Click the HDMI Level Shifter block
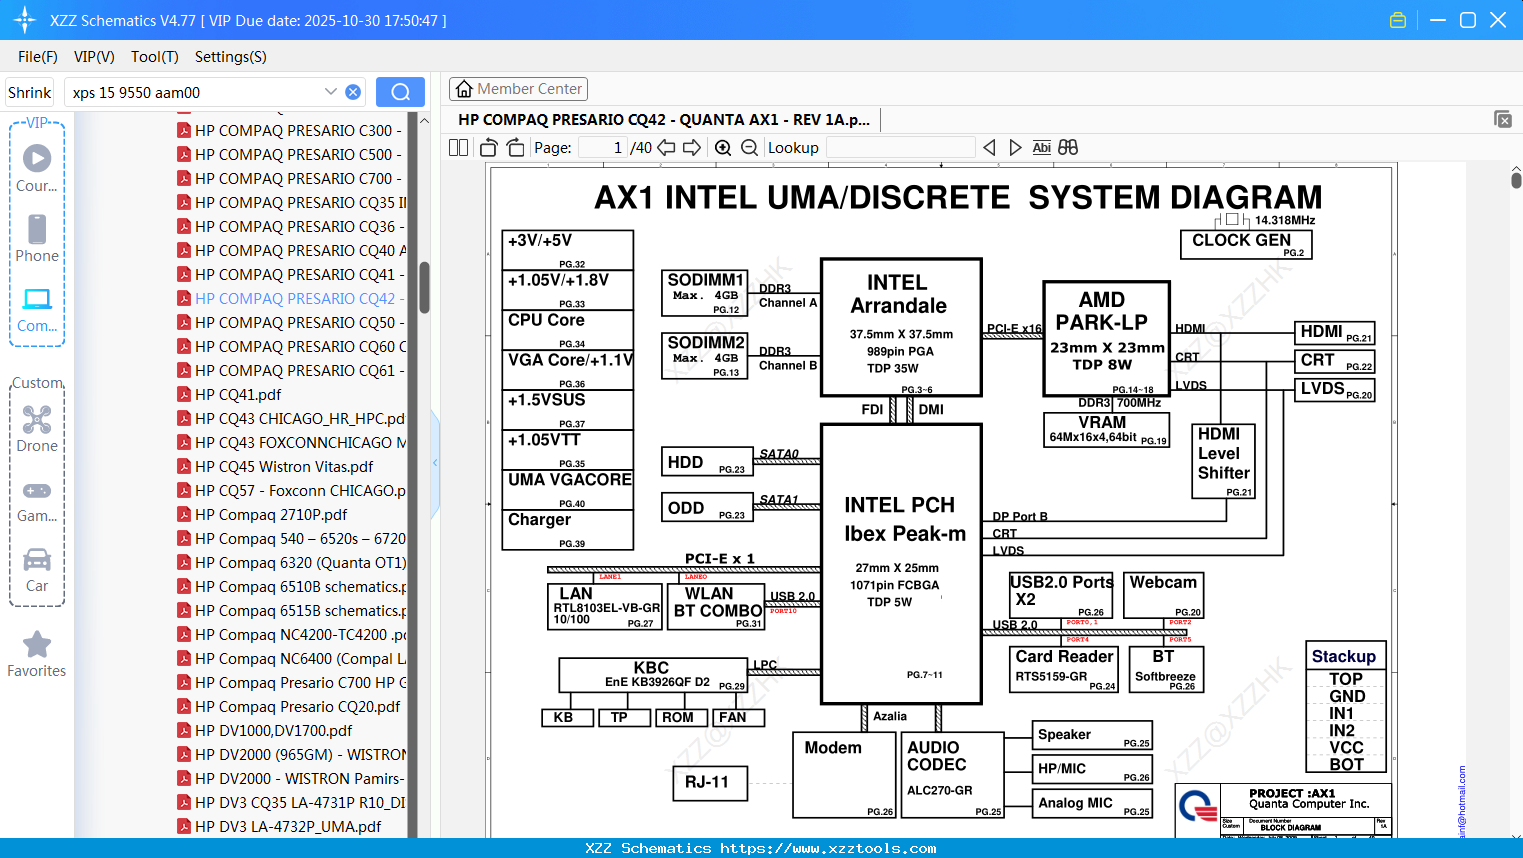 (x=1225, y=461)
